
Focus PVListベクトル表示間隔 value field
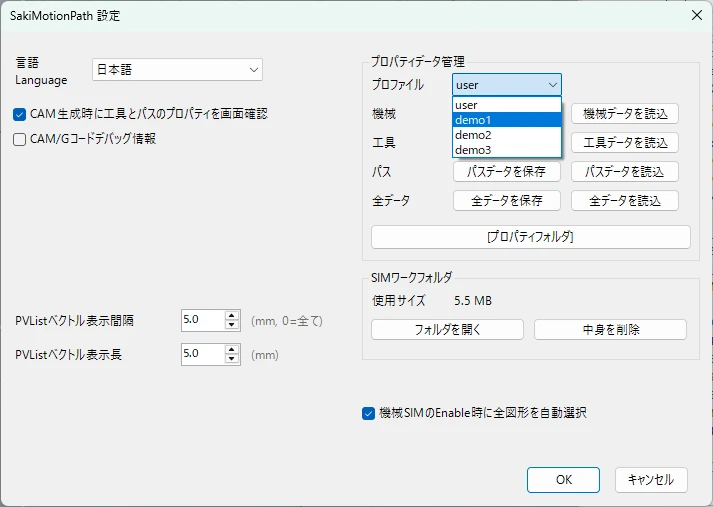point(203,320)
